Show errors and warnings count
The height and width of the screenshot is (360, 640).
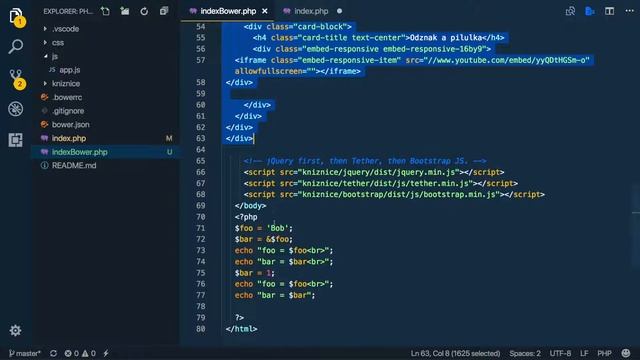point(80,353)
